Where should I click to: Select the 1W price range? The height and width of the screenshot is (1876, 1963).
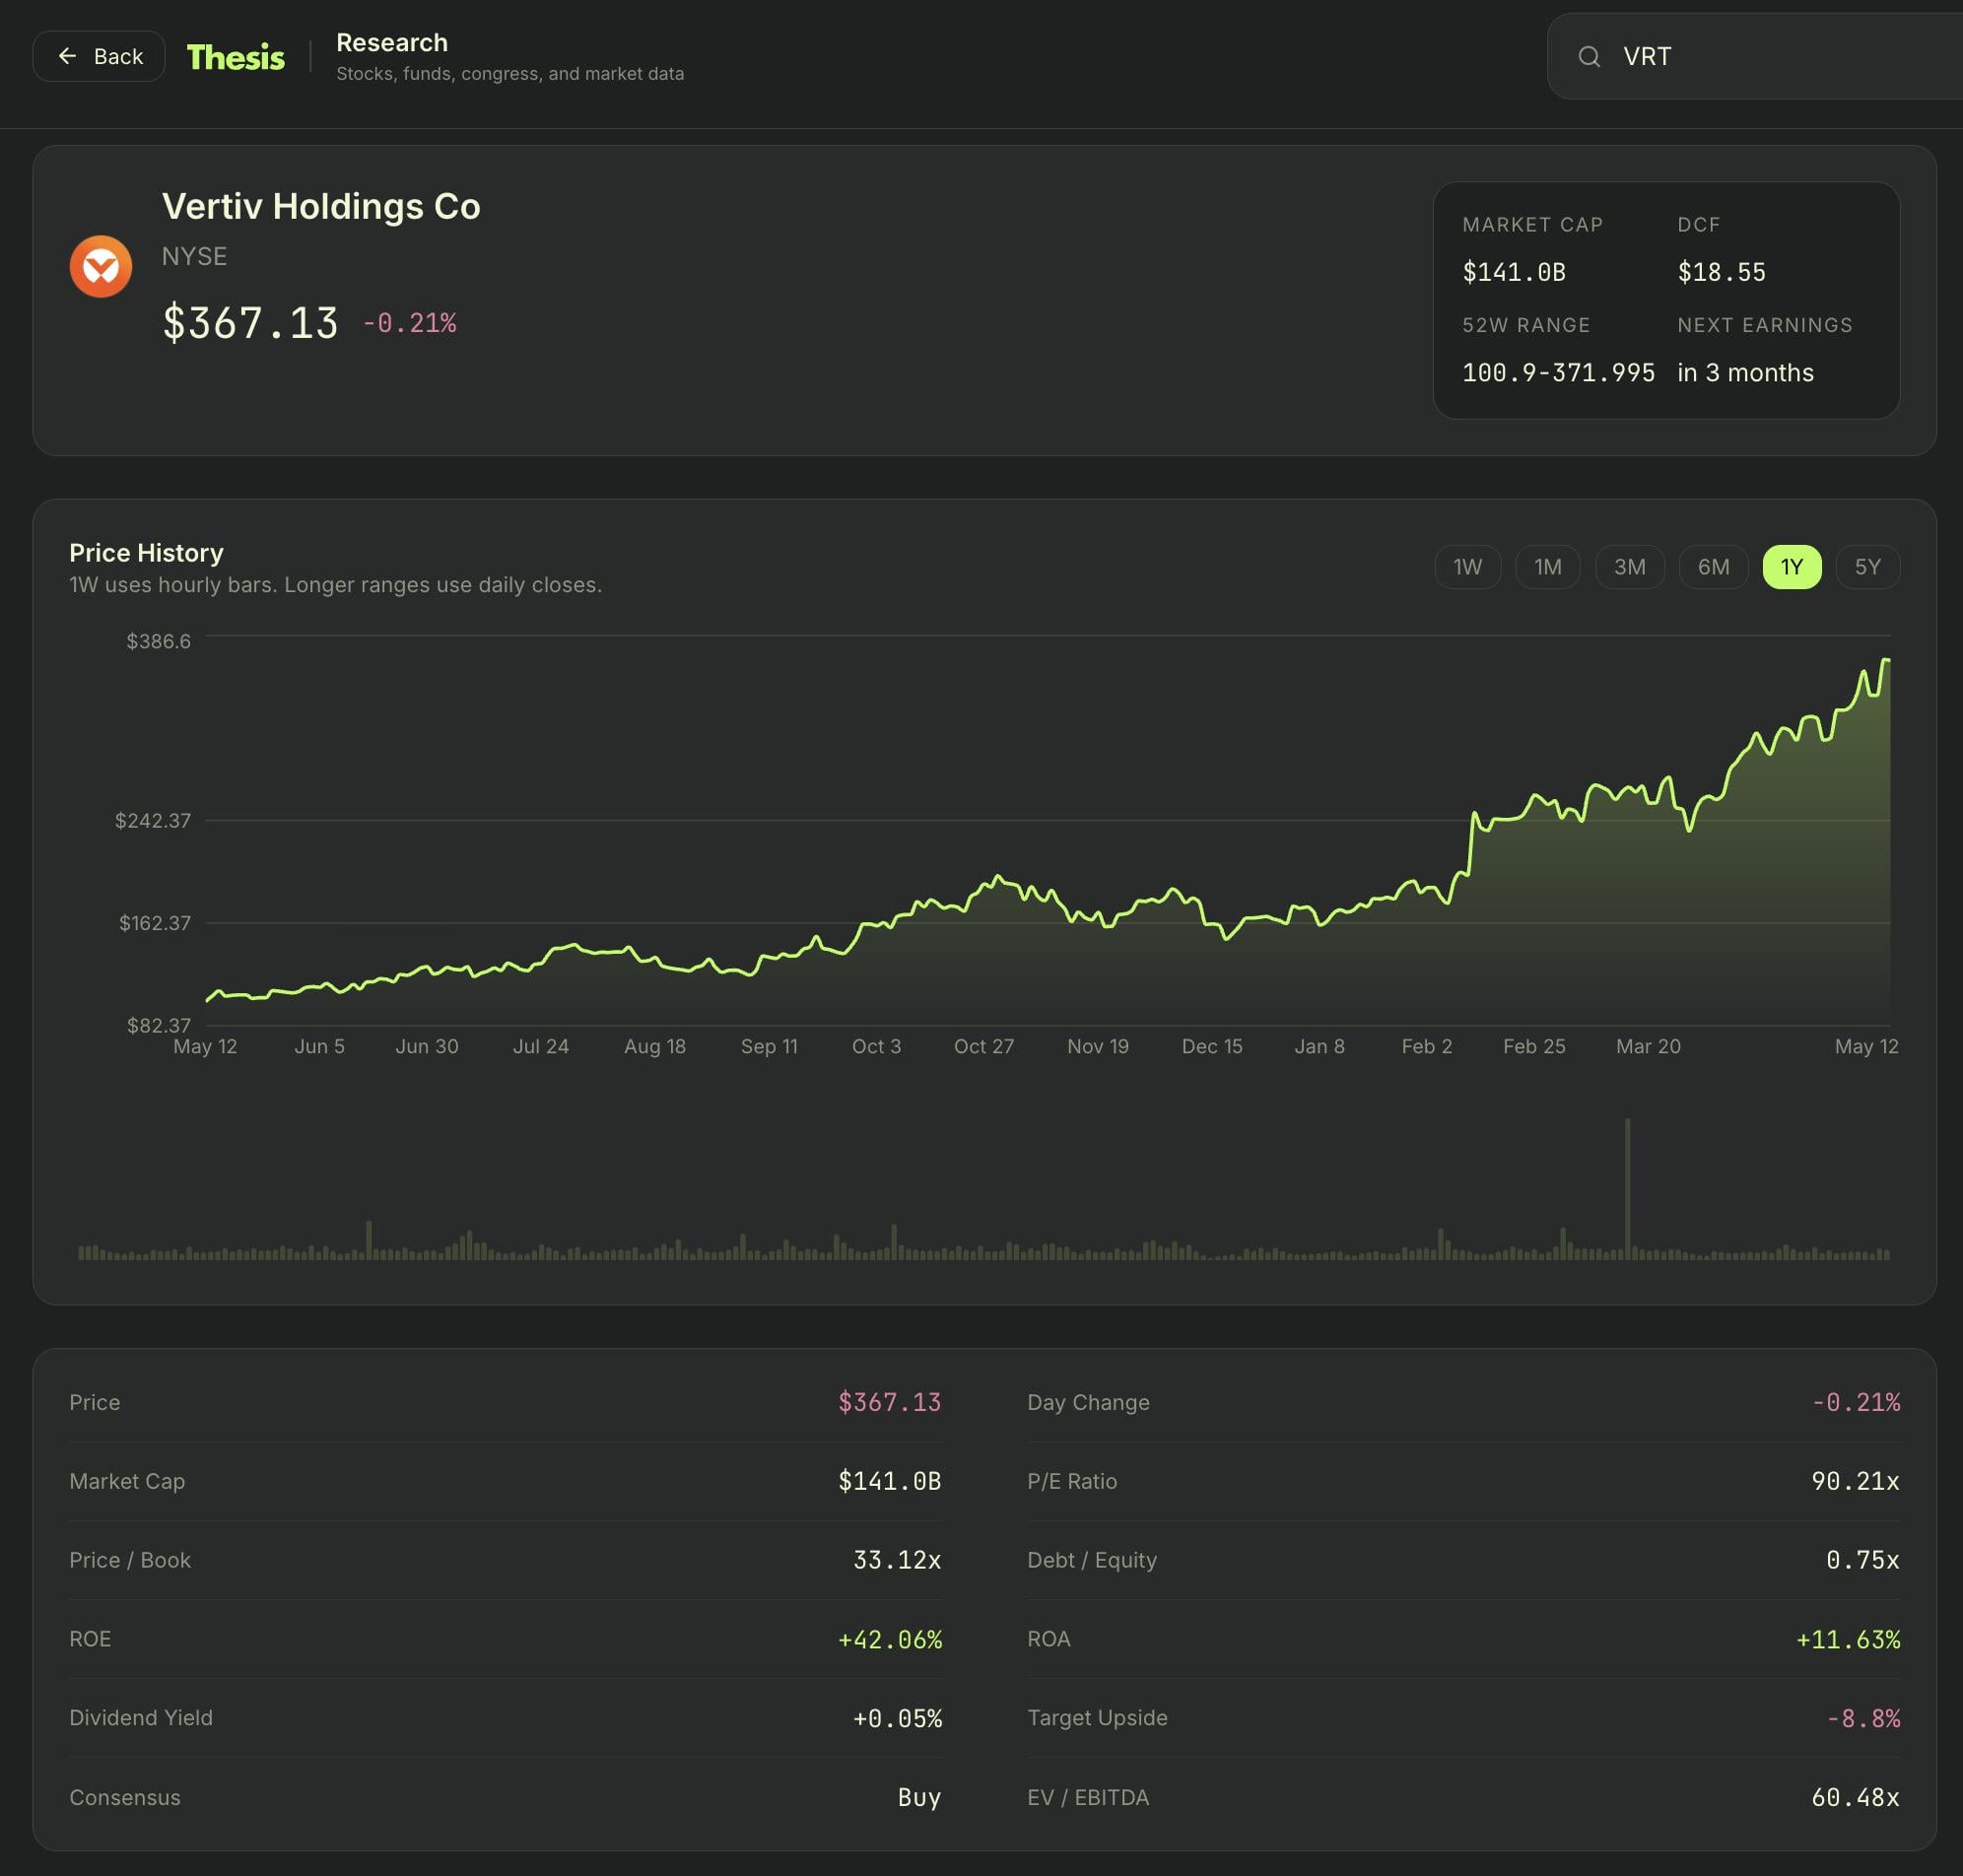pyautogui.click(x=1467, y=567)
